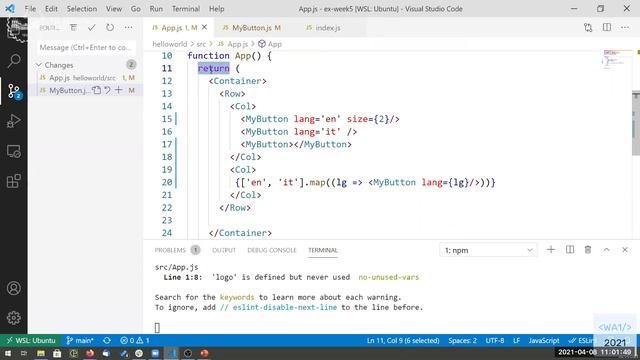The width and height of the screenshot is (640, 360).
Task: Create a new terminal with plus icon
Action: click(x=551, y=250)
